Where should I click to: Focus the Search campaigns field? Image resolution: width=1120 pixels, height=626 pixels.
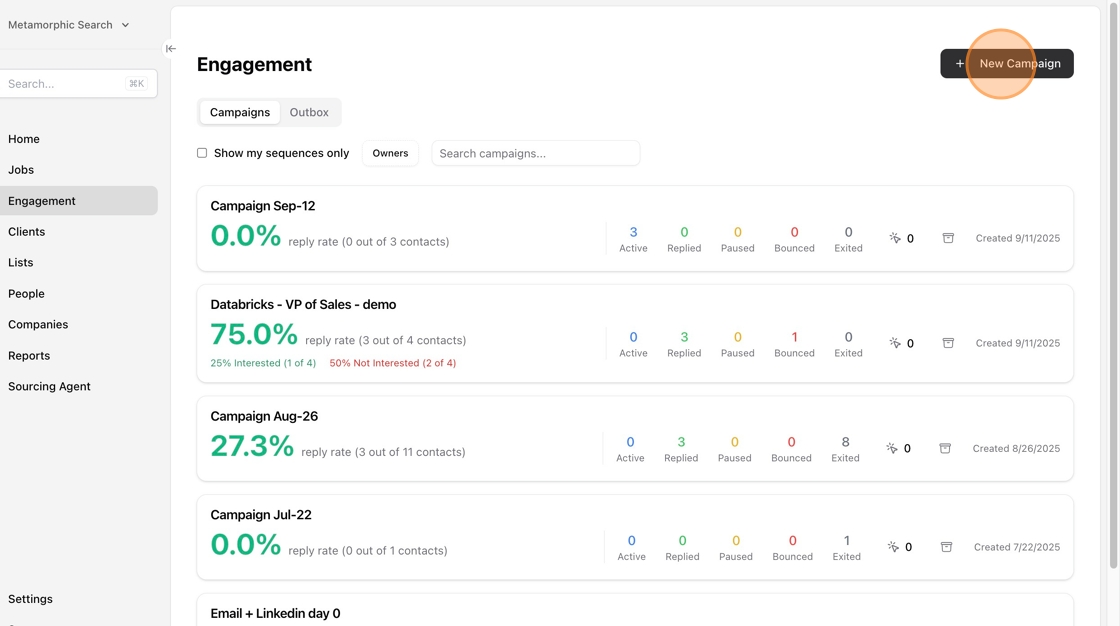click(x=535, y=153)
